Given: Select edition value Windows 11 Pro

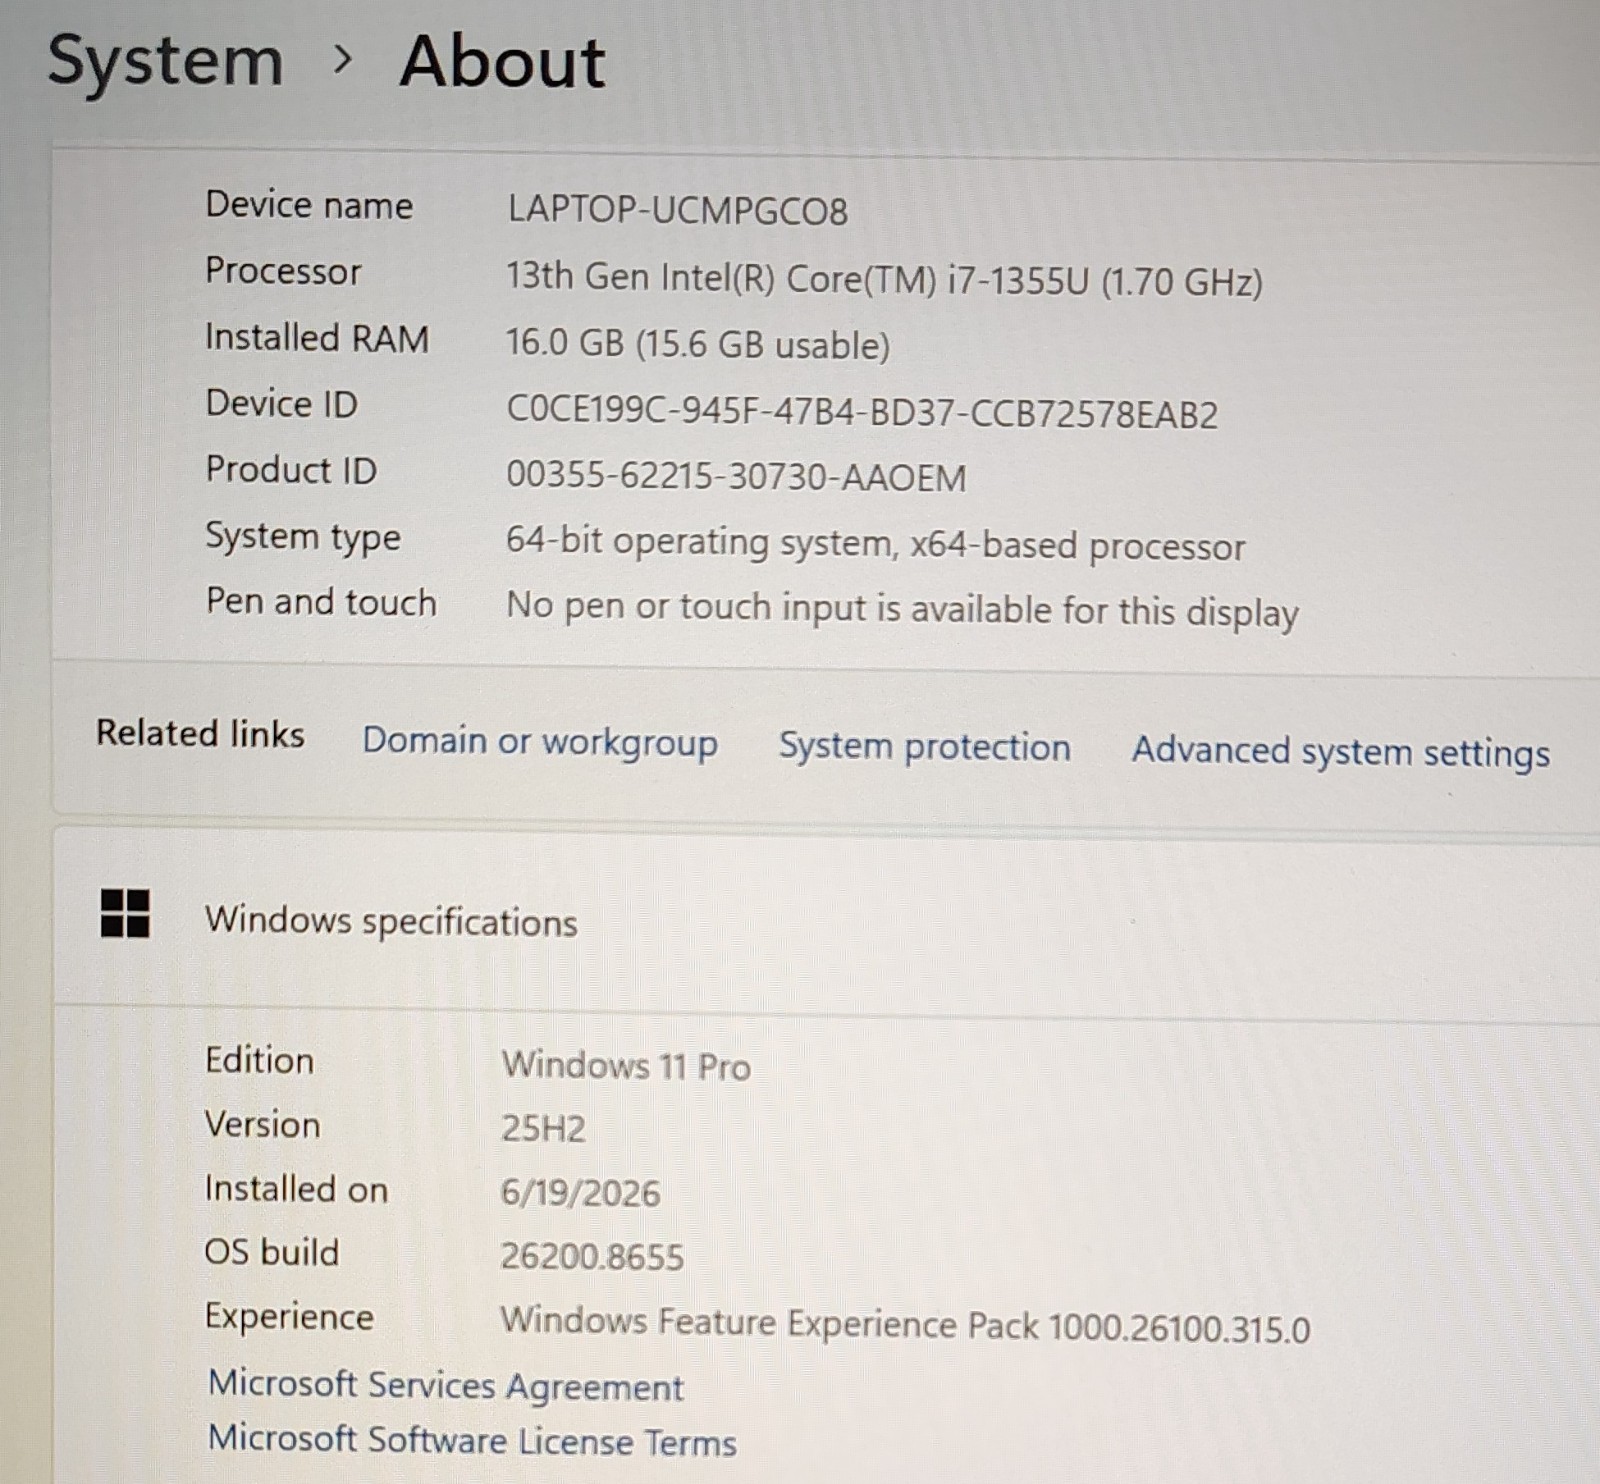Looking at the screenshot, I should (x=626, y=1066).
